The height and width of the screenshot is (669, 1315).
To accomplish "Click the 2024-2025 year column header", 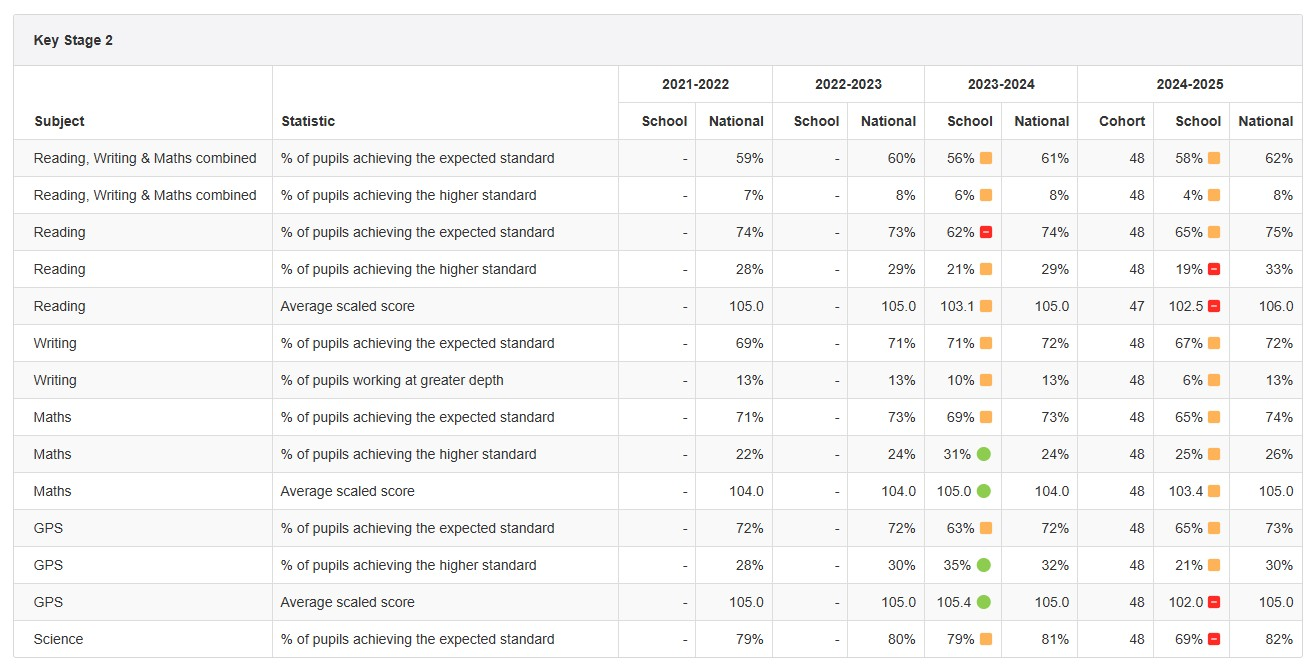I will coord(1189,84).
